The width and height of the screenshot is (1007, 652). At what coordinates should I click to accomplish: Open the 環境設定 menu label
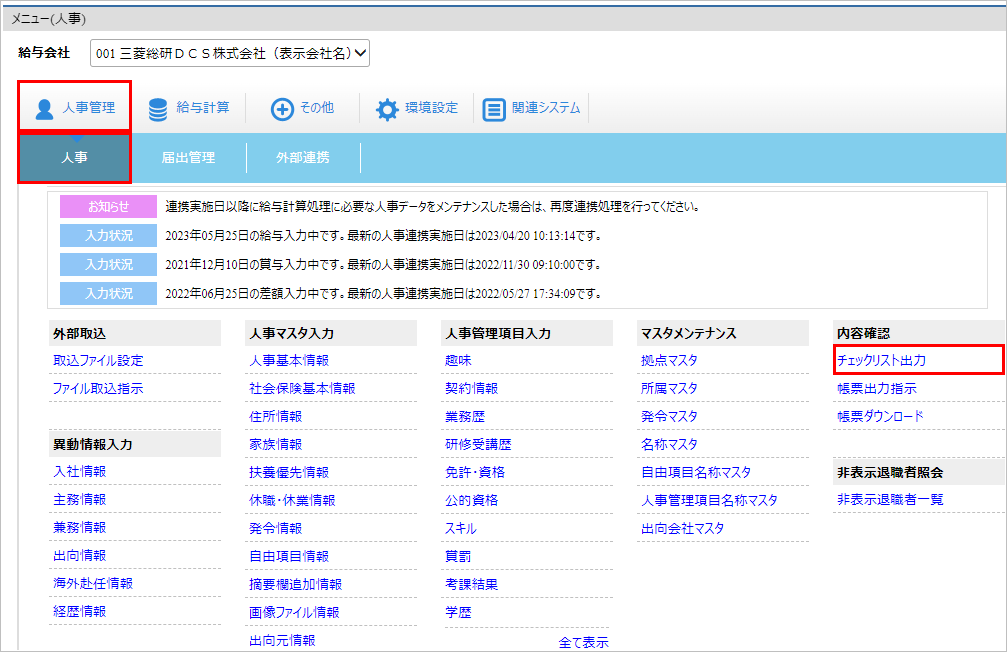[x=432, y=107]
